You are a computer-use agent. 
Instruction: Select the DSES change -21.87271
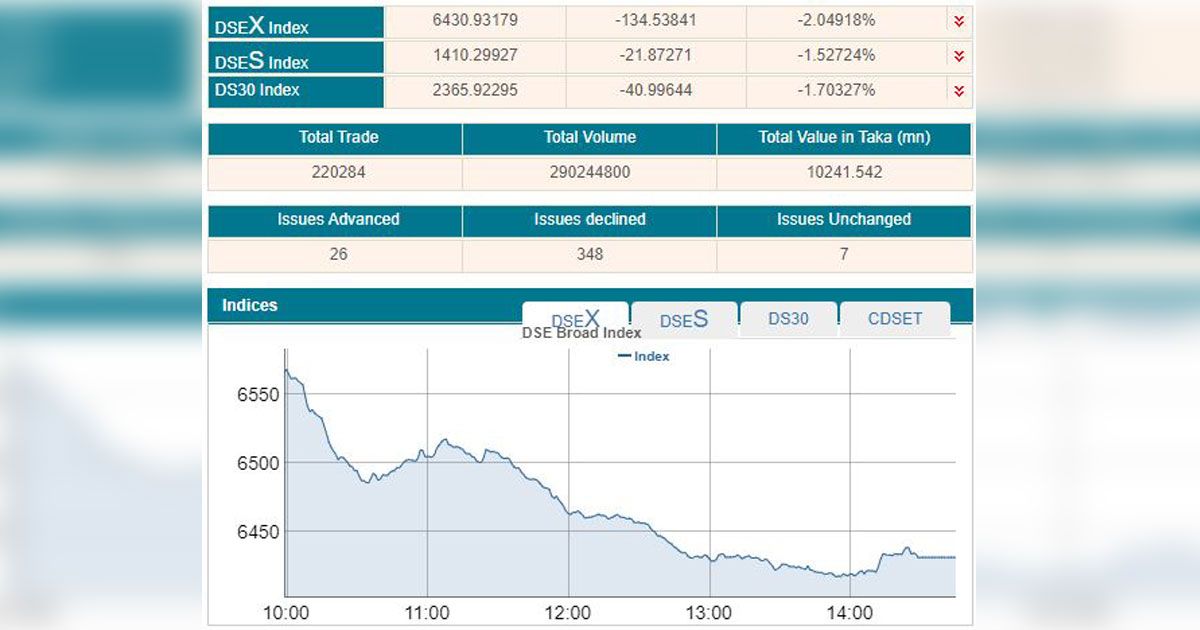point(655,55)
